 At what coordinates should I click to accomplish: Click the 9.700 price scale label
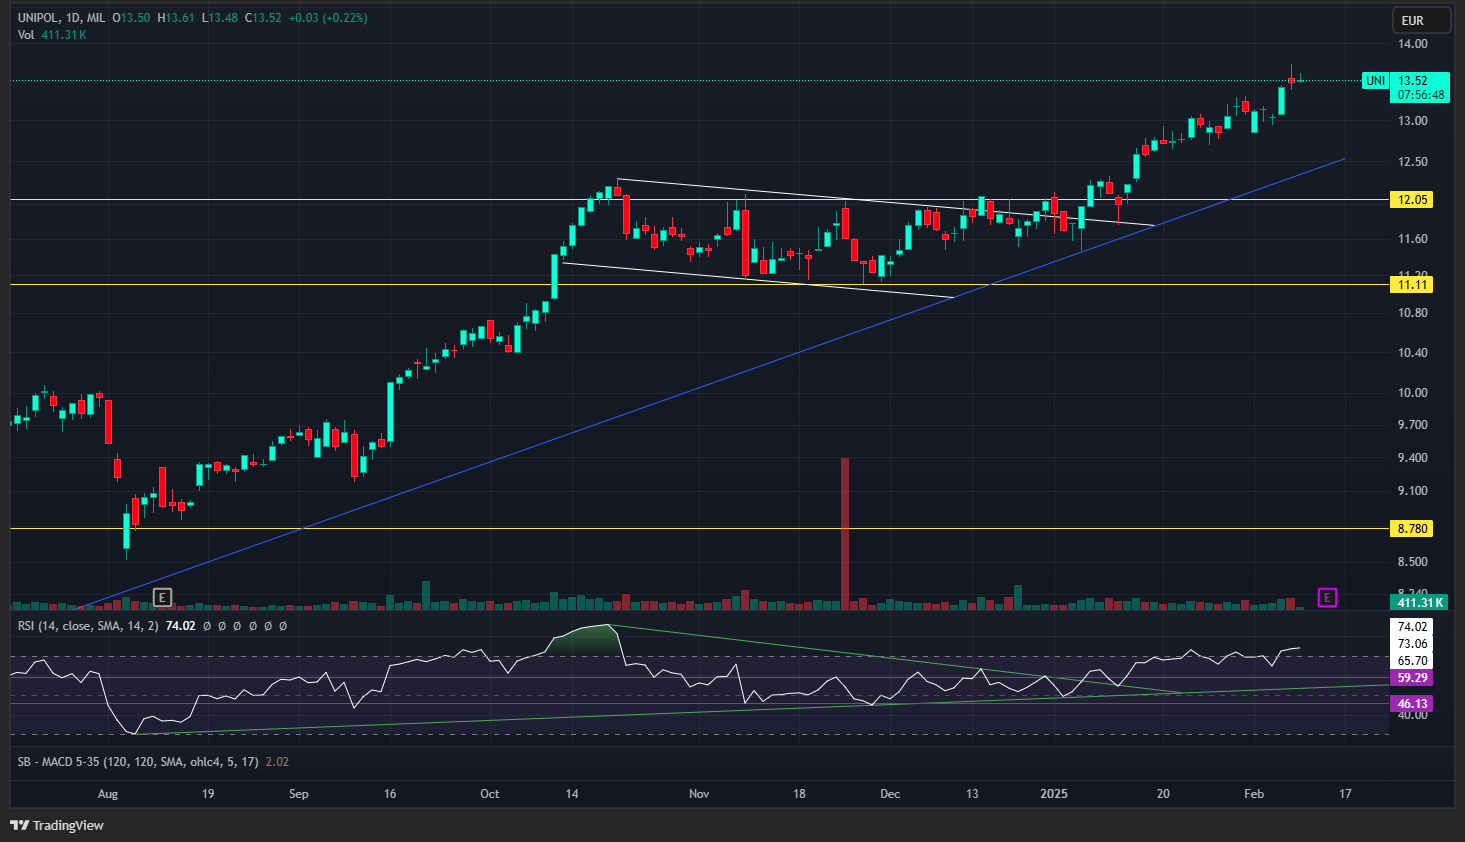[1412, 425]
